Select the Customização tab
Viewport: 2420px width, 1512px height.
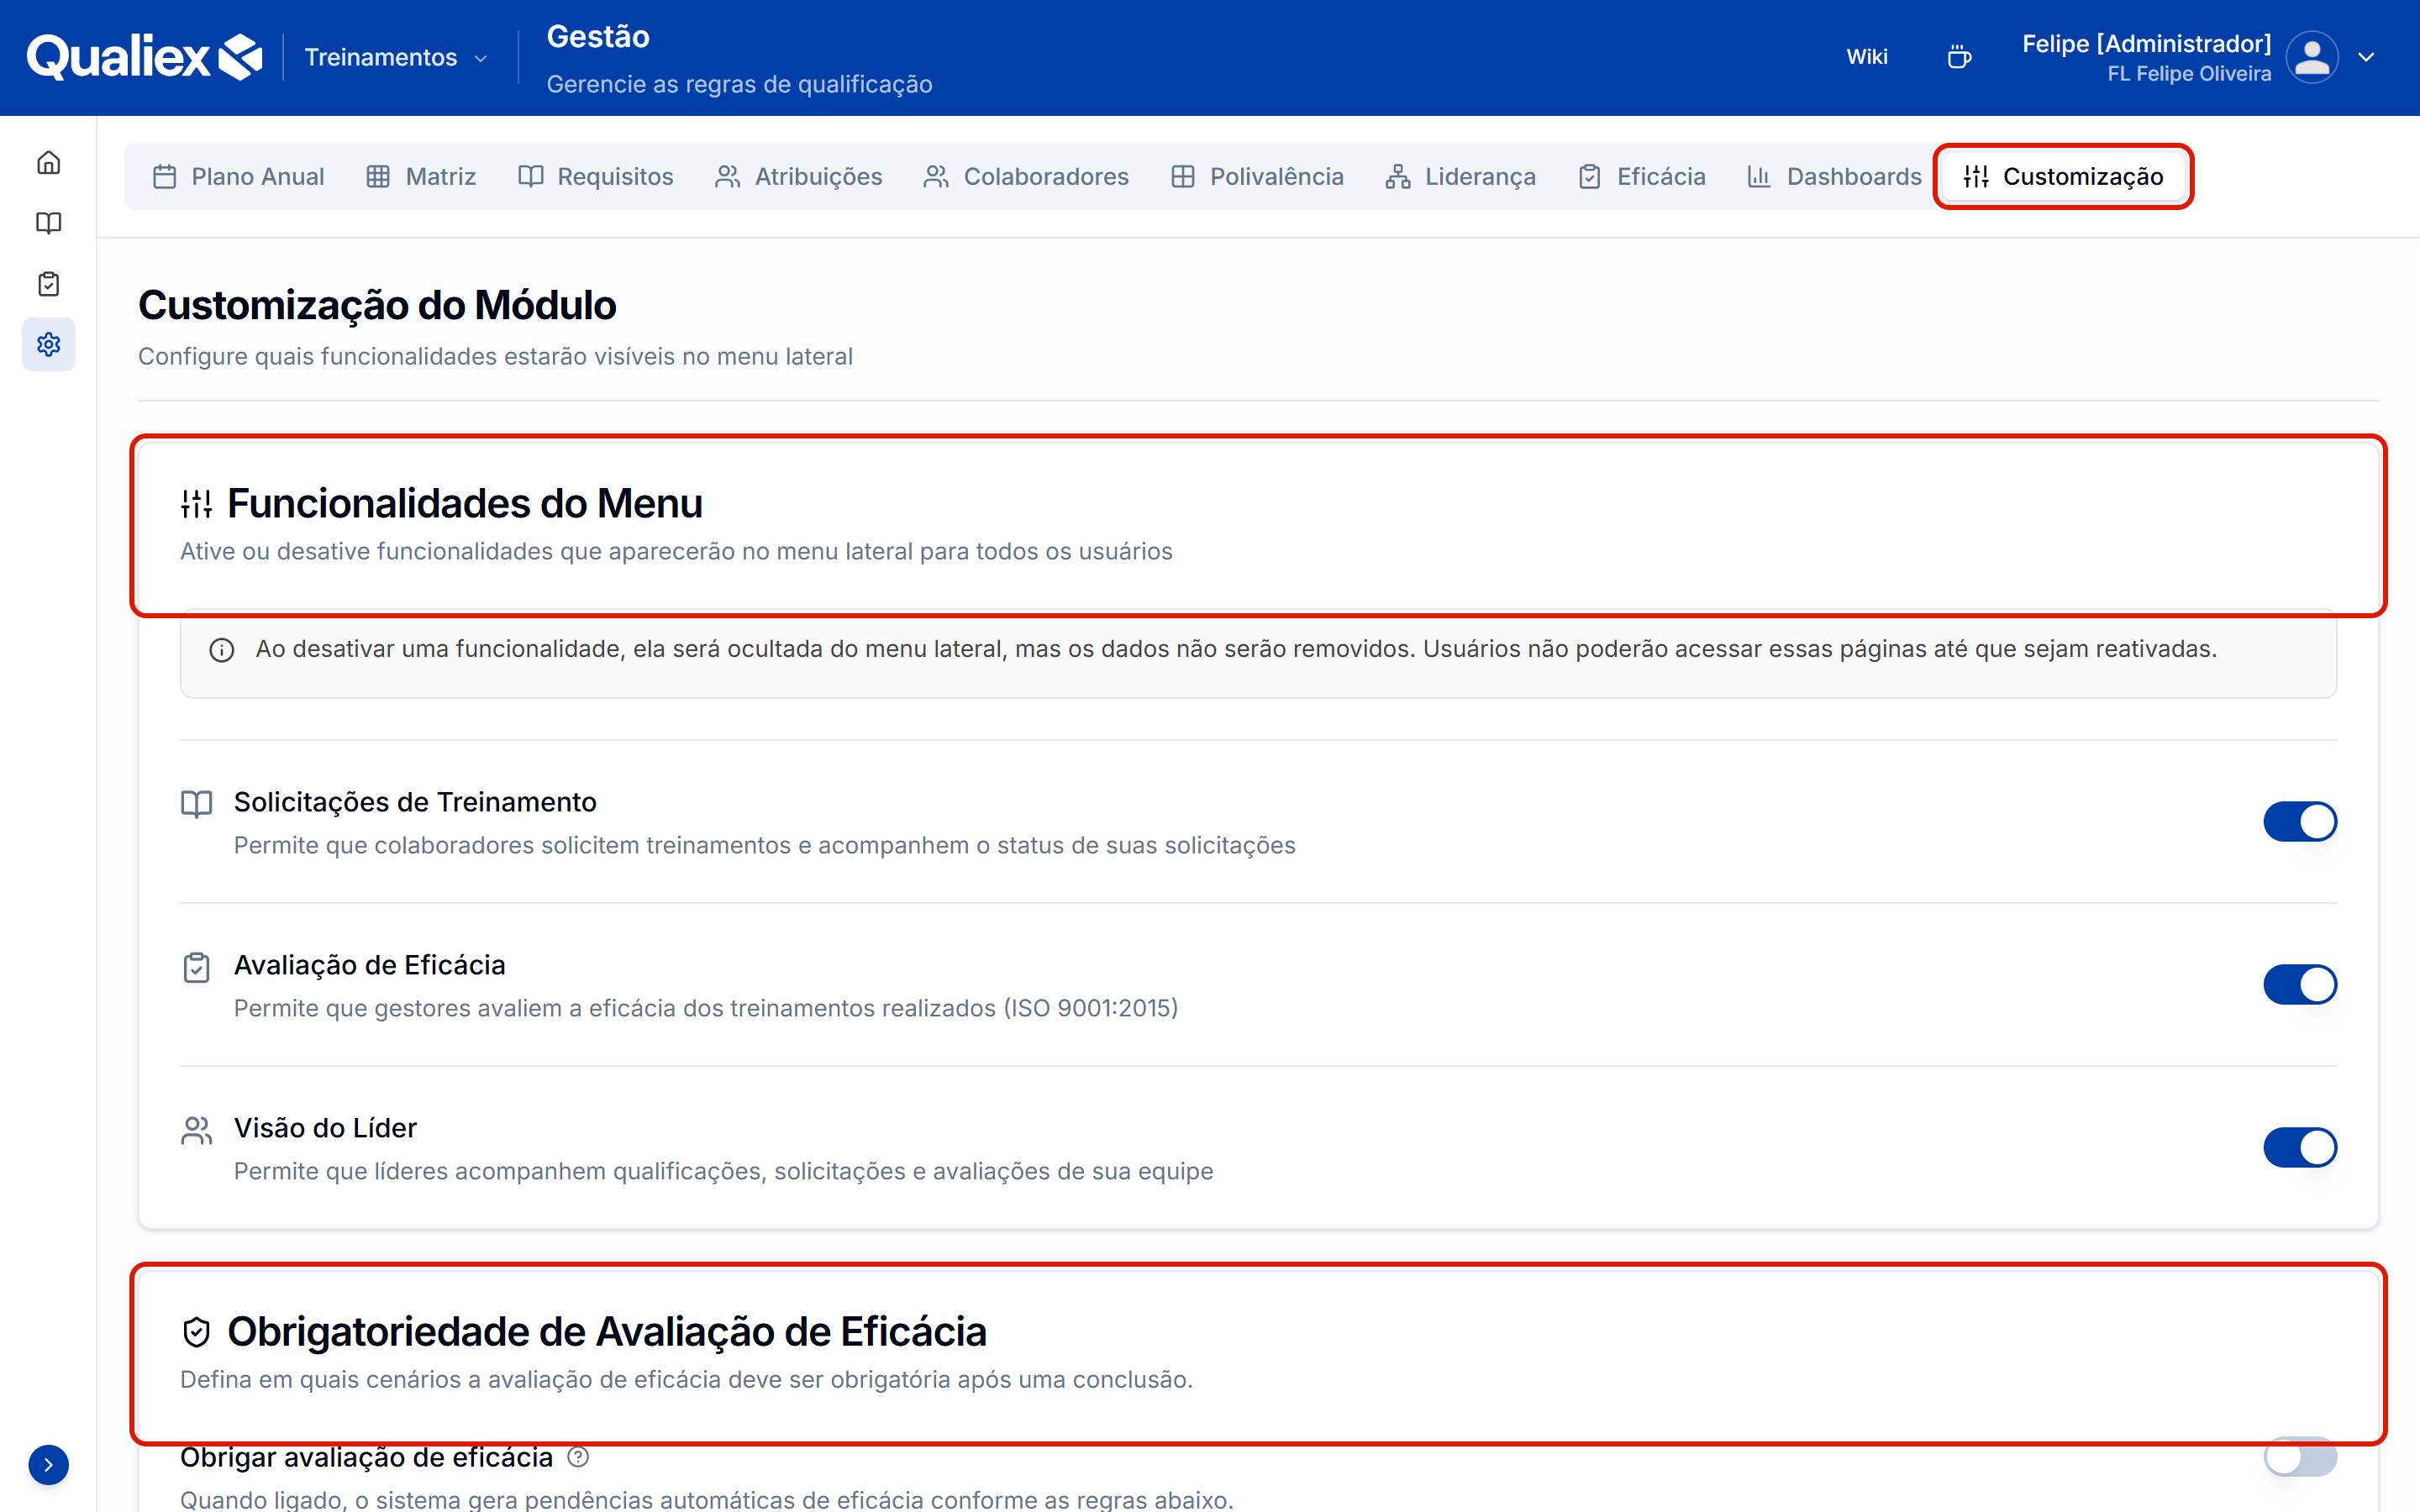pos(2064,177)
